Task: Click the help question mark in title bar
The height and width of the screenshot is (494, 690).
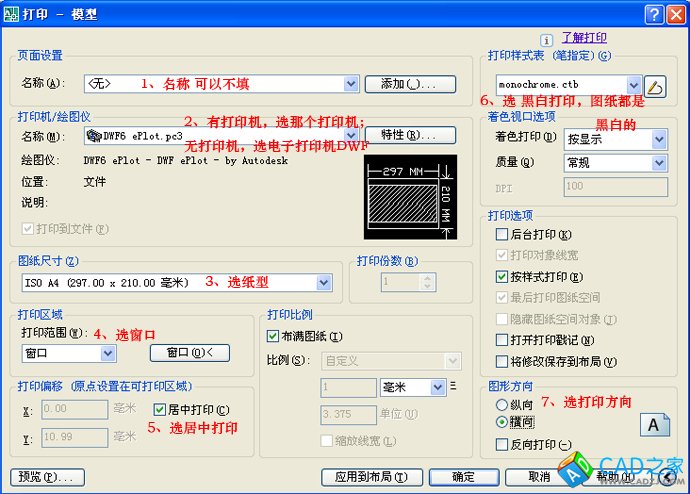Action: [x=654, y=15]
